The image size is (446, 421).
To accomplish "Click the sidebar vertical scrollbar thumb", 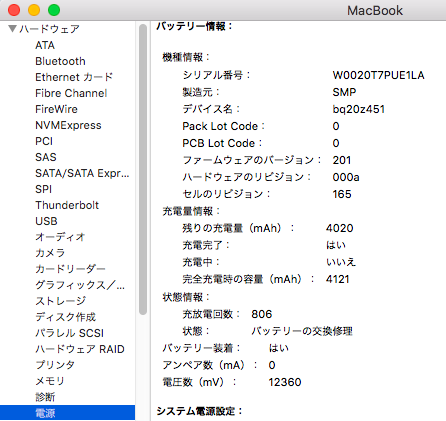I will click(x=143, y=170).
